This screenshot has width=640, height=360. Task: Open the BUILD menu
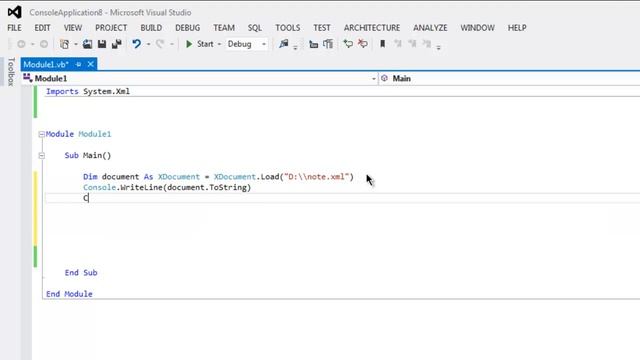point(151,28)
